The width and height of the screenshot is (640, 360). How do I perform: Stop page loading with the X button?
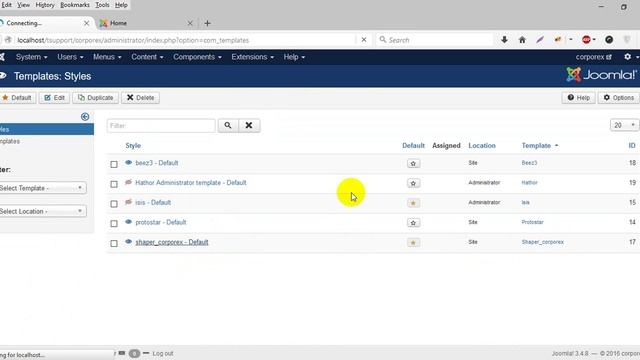click(364, 40)
